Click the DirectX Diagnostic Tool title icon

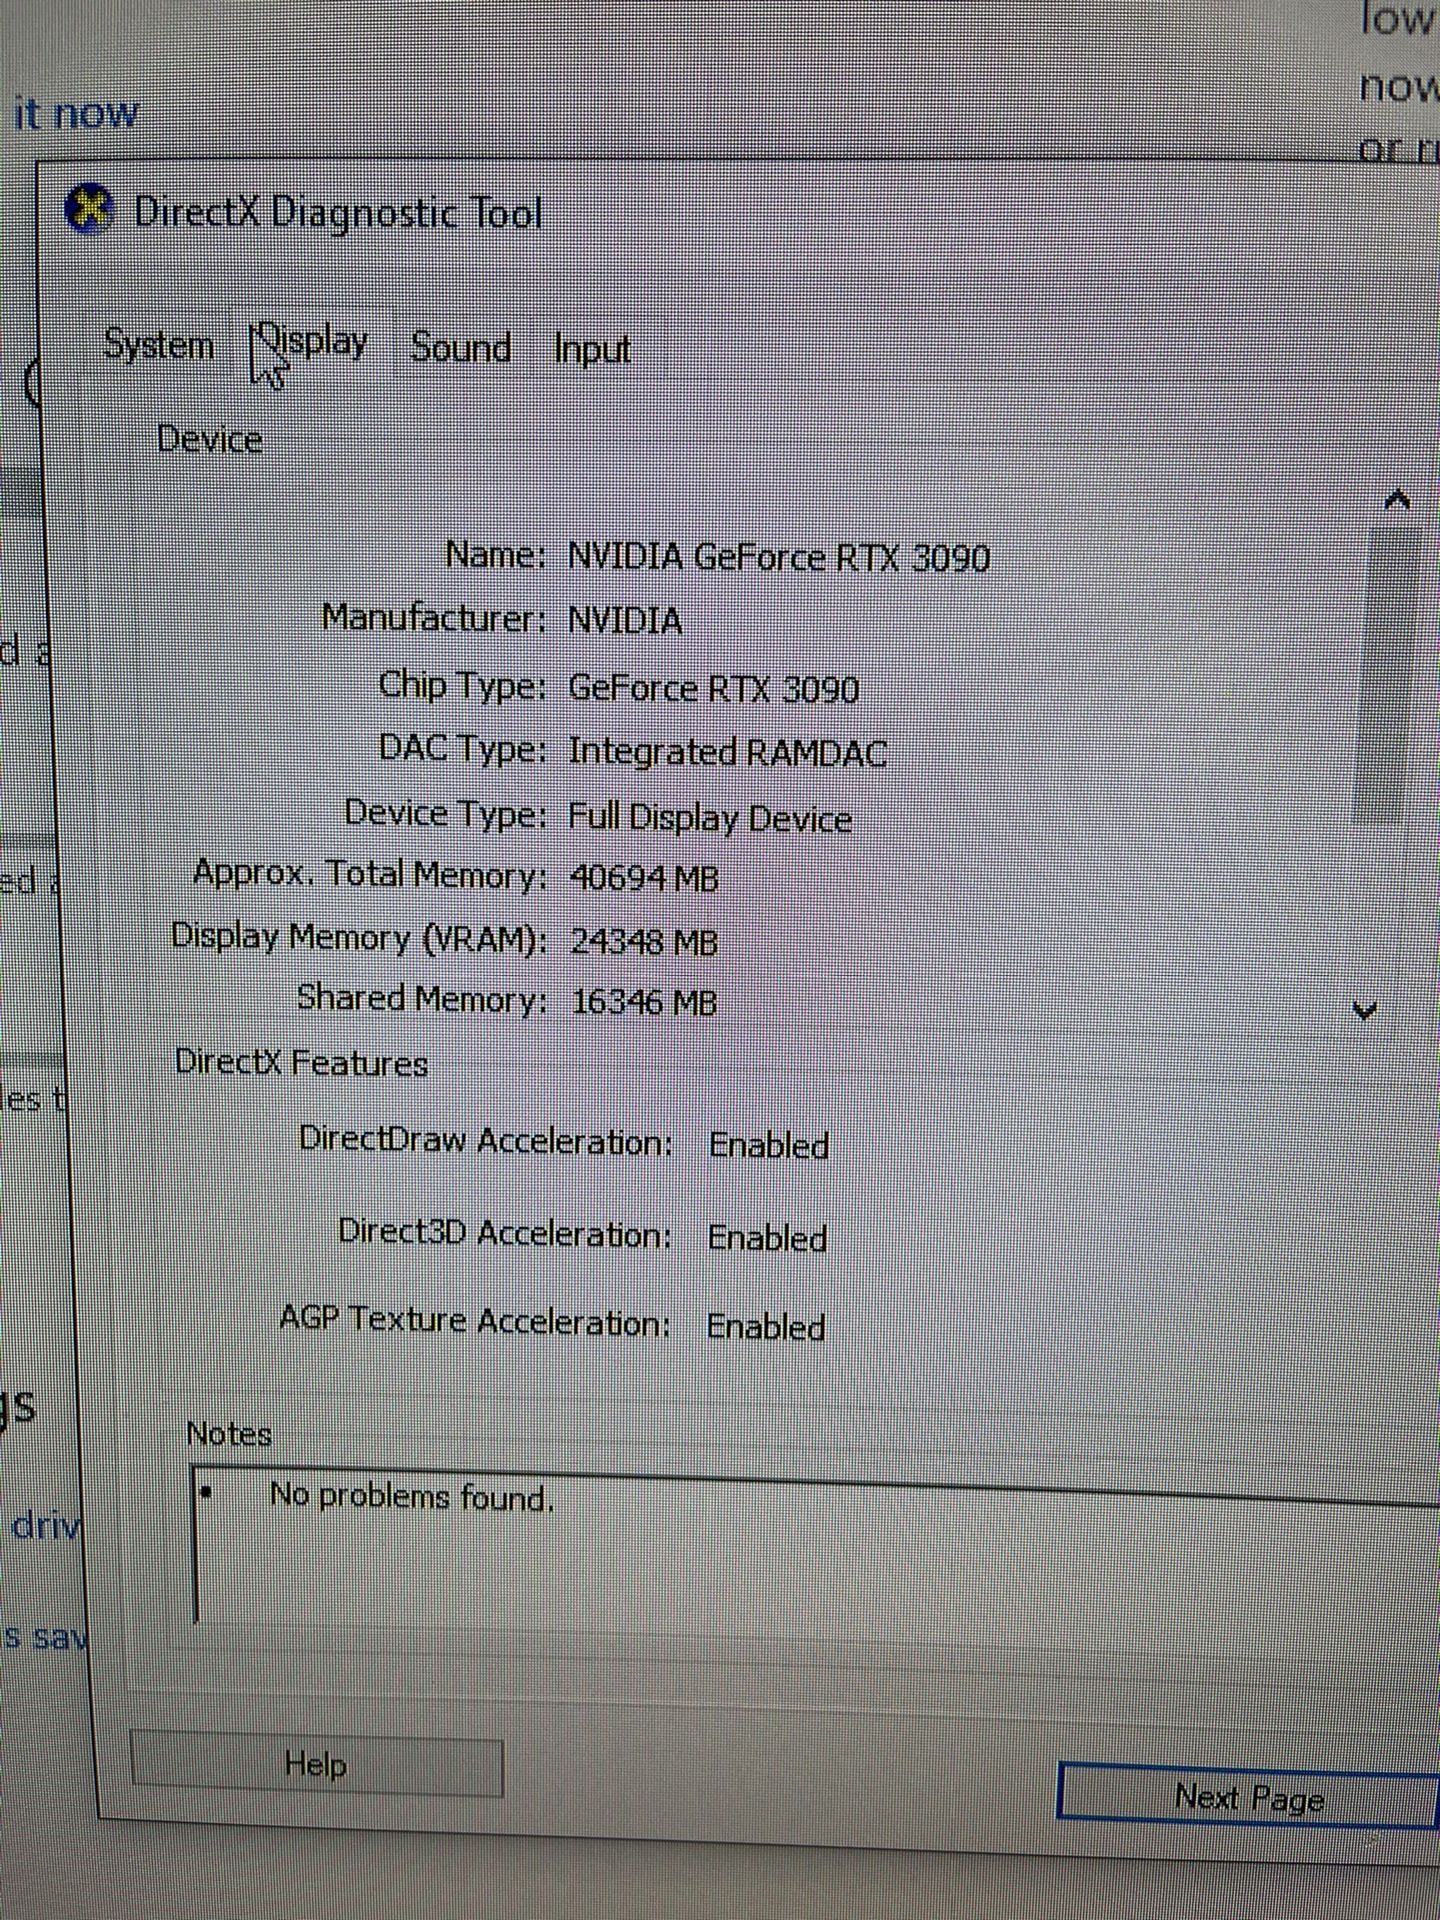point(88,210)
